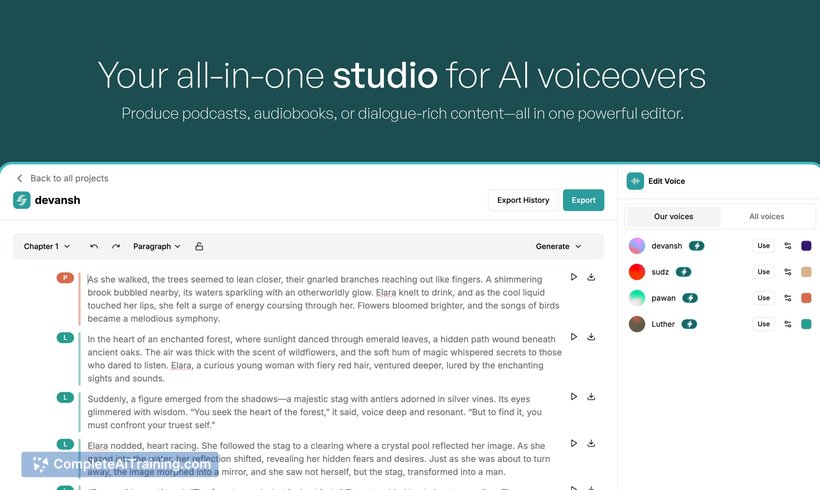
Task: Click the L badge beside 'In the heart'
Action: [x=65, y=338]
